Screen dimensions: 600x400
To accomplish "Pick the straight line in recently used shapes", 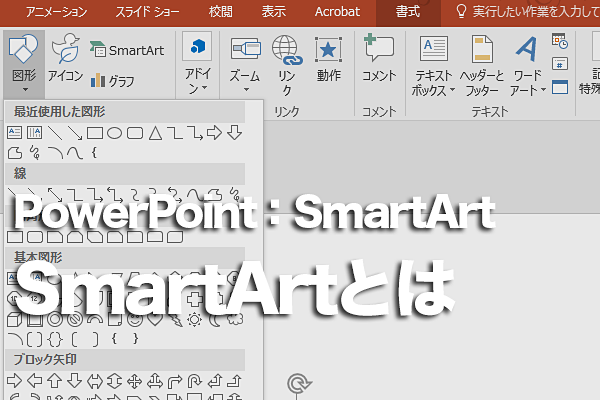I will (55, 133).
